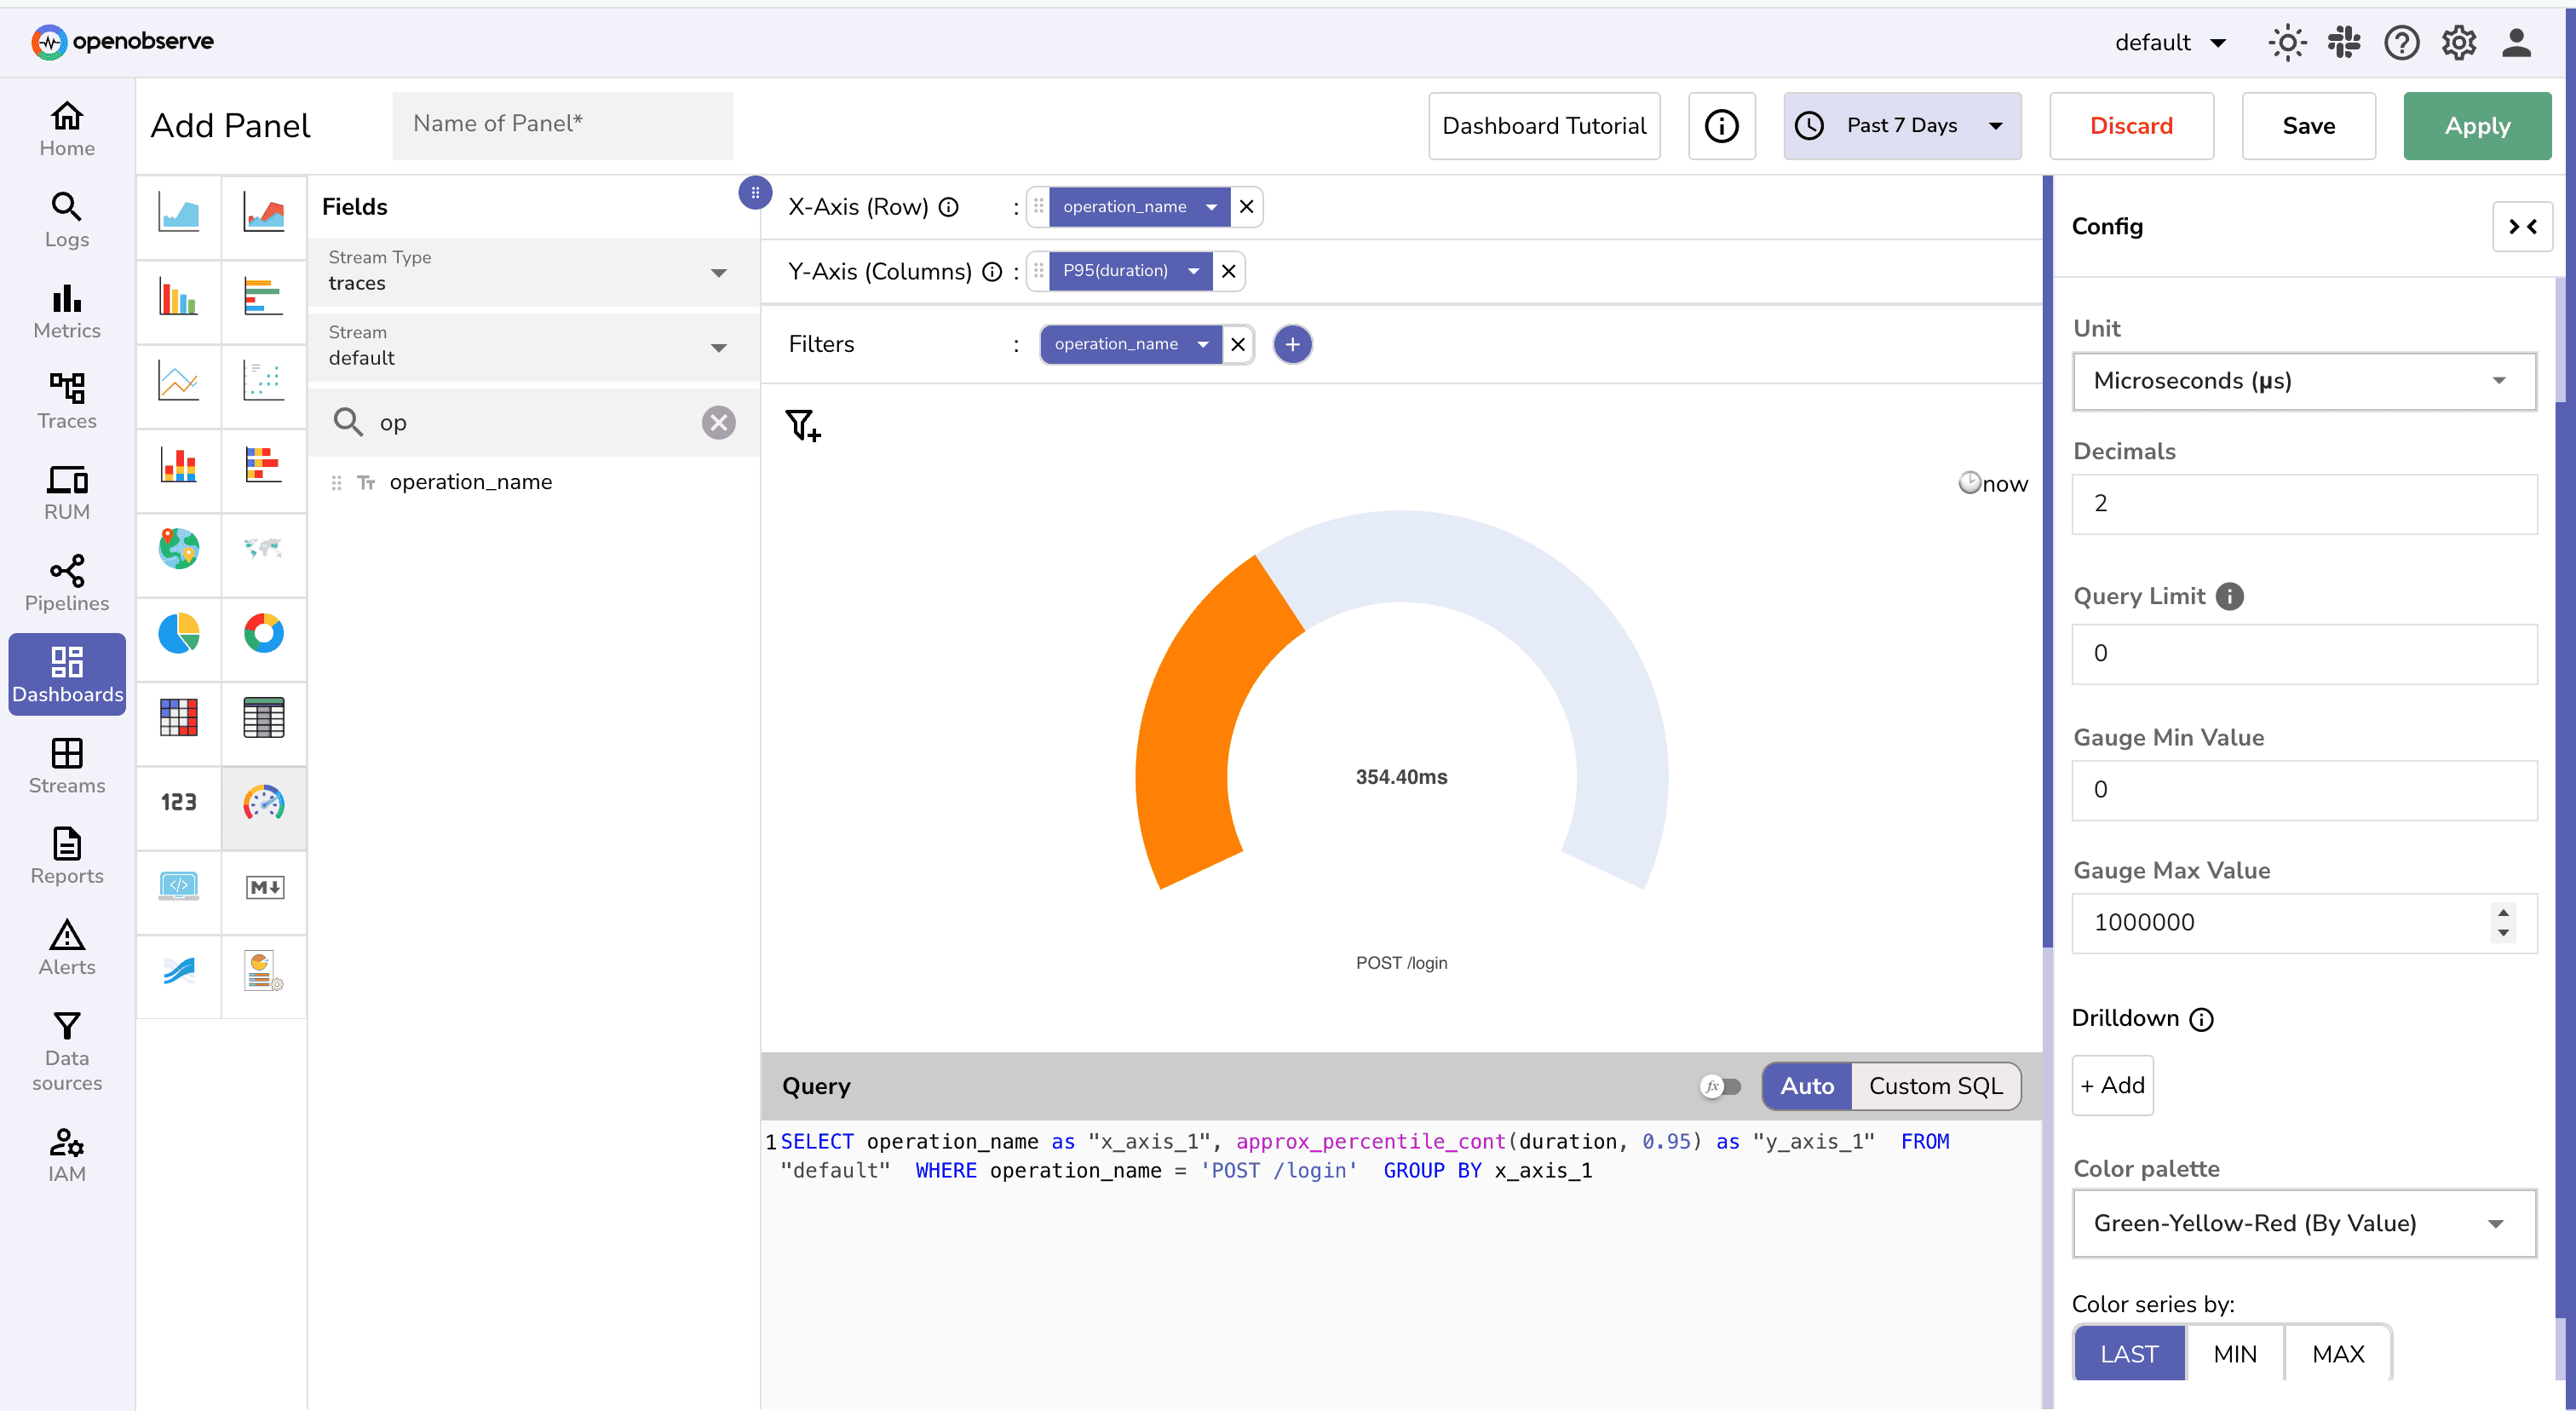Select MIN for color series by
This screenshot has height=1411, width=2576.
pos(2236,1353)
